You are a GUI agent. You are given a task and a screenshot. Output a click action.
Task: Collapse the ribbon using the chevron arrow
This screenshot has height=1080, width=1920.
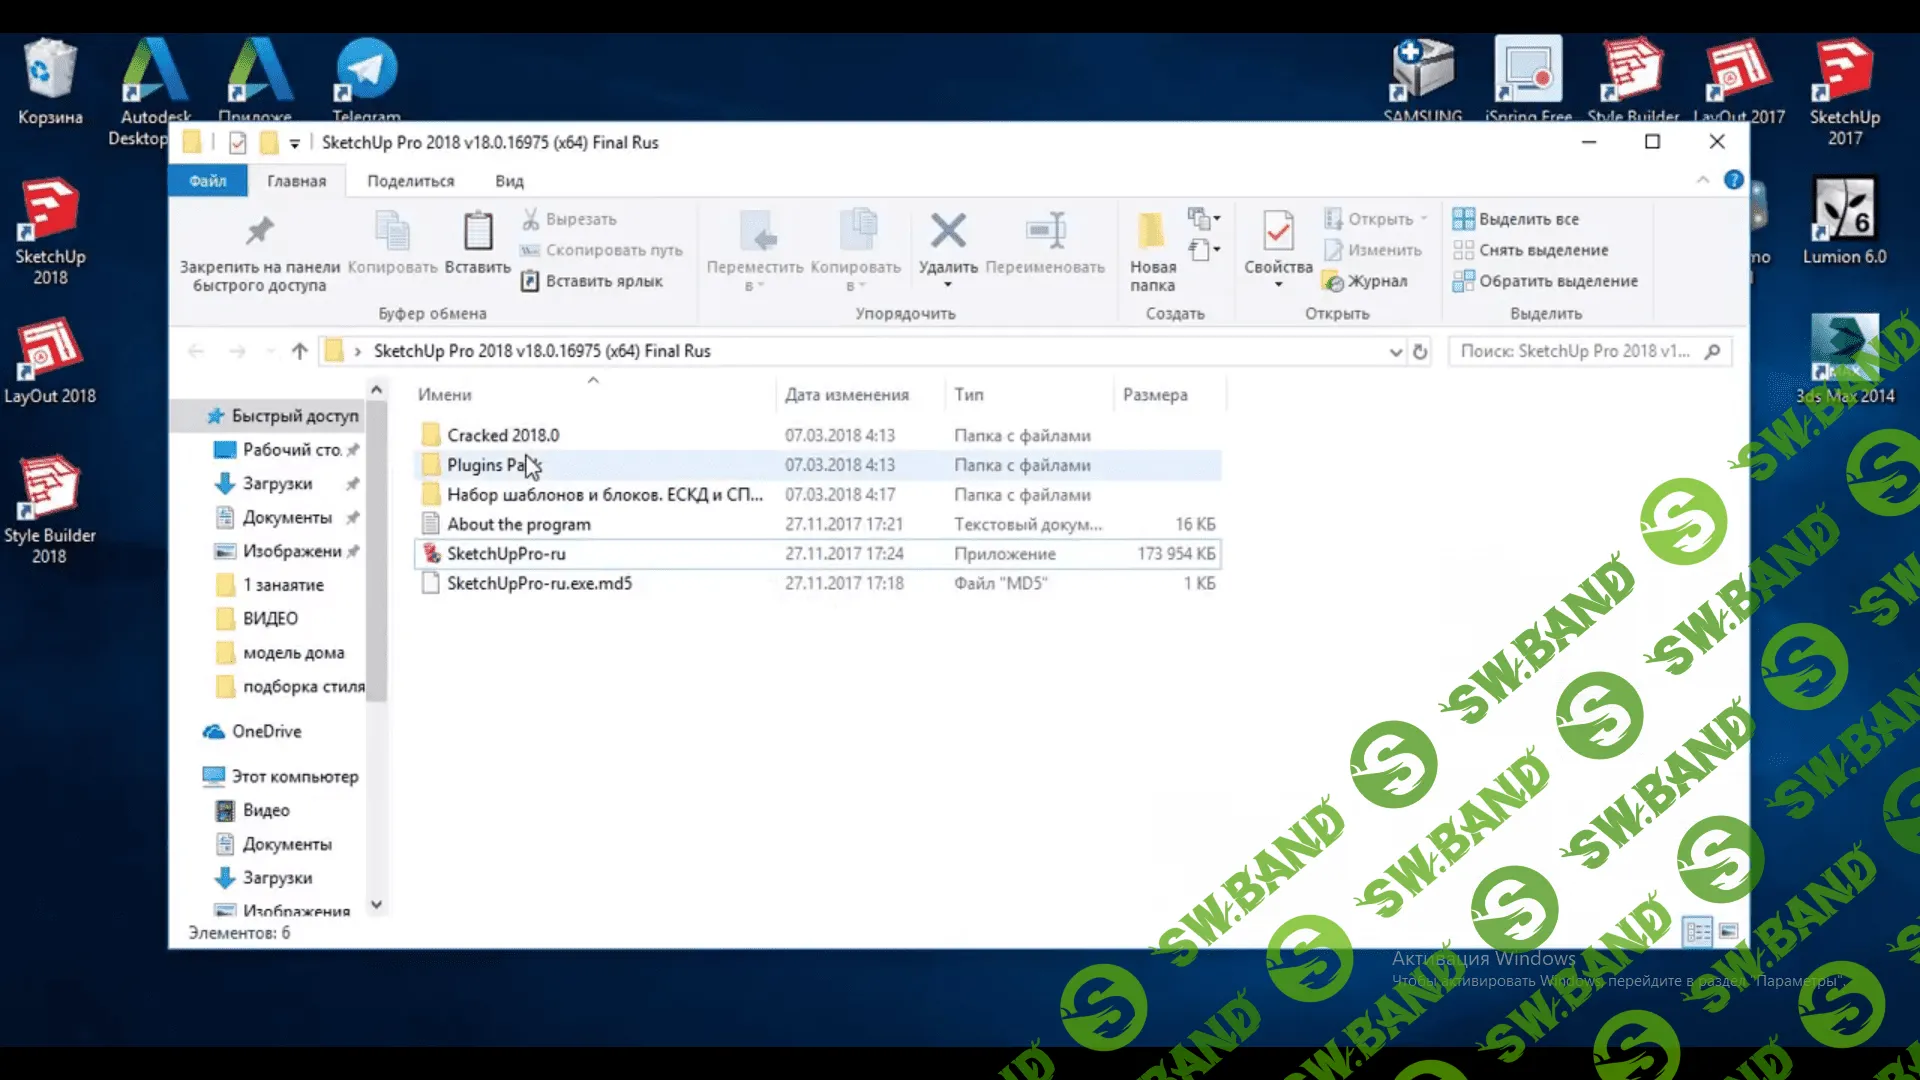pyautogui.click(x=1702, y=180)
